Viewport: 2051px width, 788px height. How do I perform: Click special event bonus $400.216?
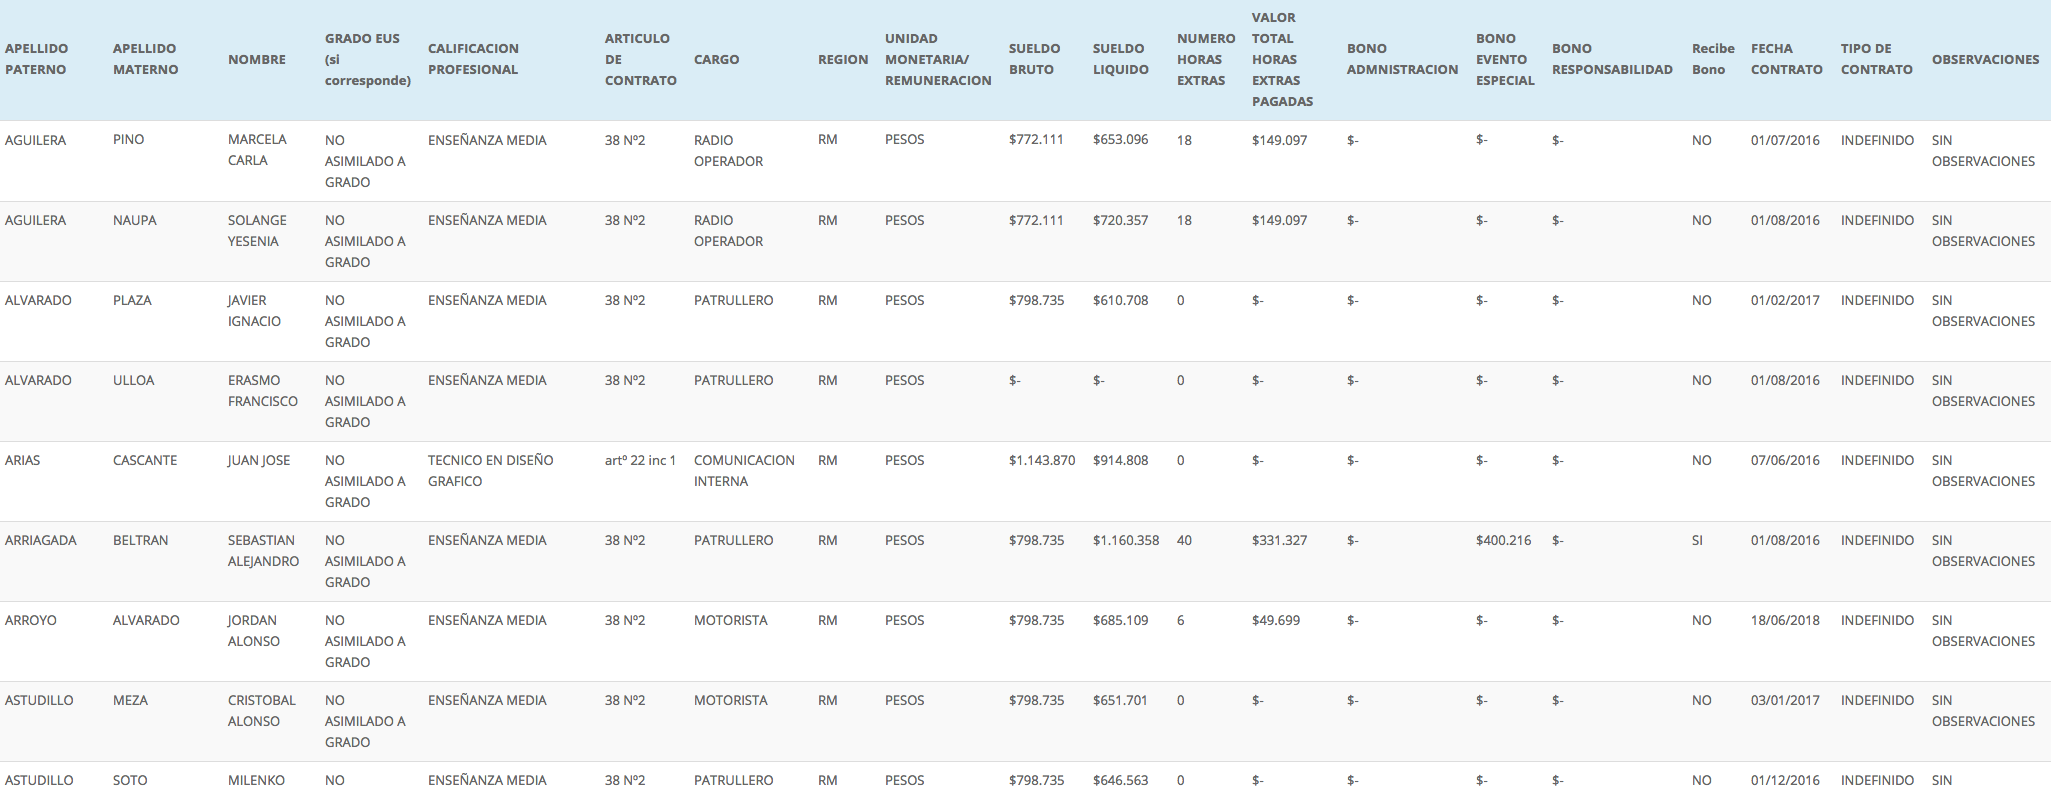(x=1504, y=540)
